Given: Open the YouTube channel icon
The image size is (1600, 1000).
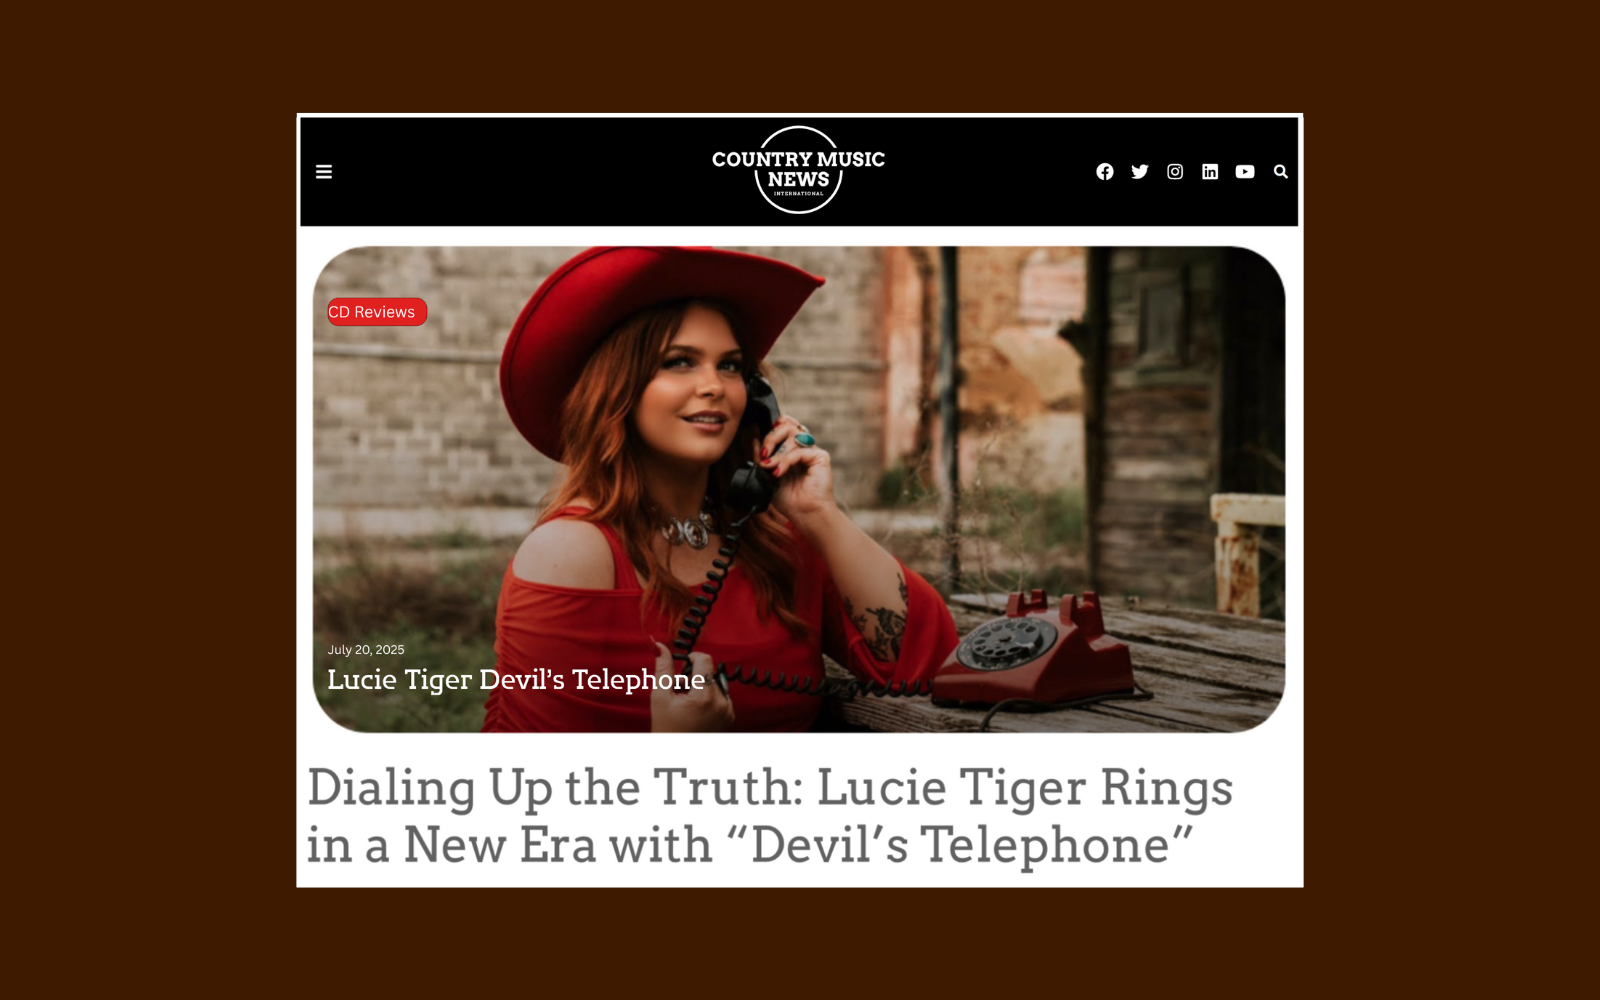Looking at the screenshot, I should 1245,172.
